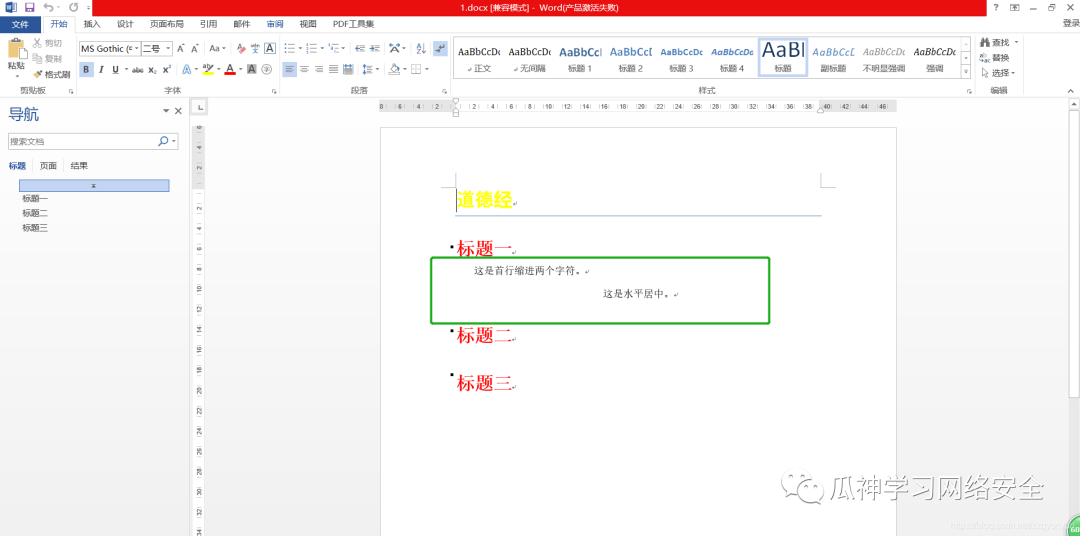Image resolution: width=1080 pixels, height=536 pixels.
Task: Apply strikethrough formatting with the abc icon
Action: (137, 70)
